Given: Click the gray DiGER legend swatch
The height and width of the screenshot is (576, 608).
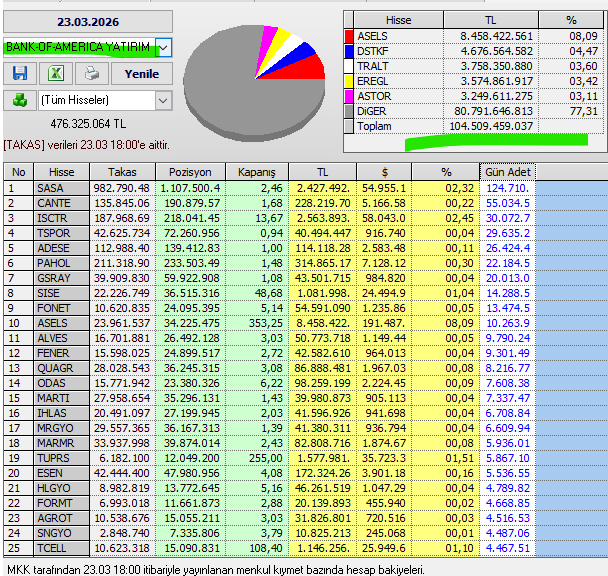Looking at the screenshot, I should click(349, 111).
